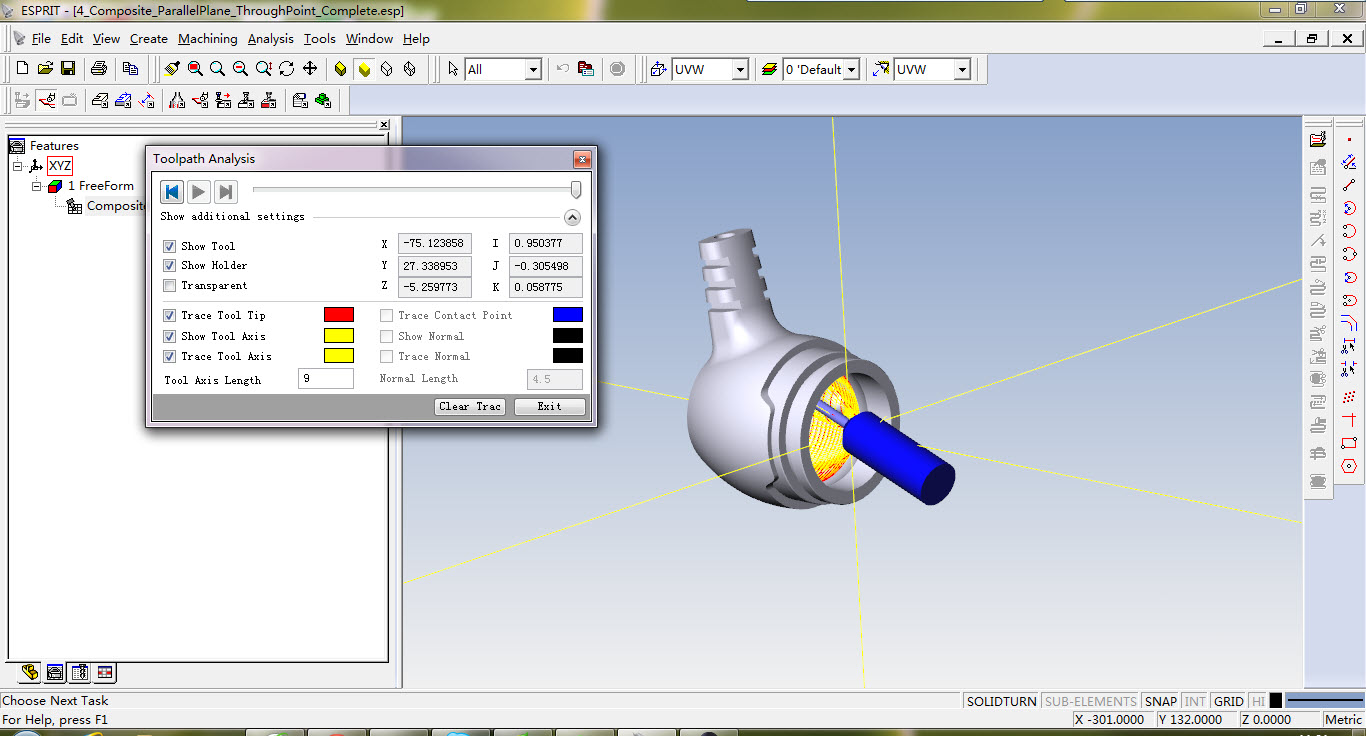Toggle the Show Tool Axis checkbox
This screenshot has height=736, width=1366.
[169, 336]
